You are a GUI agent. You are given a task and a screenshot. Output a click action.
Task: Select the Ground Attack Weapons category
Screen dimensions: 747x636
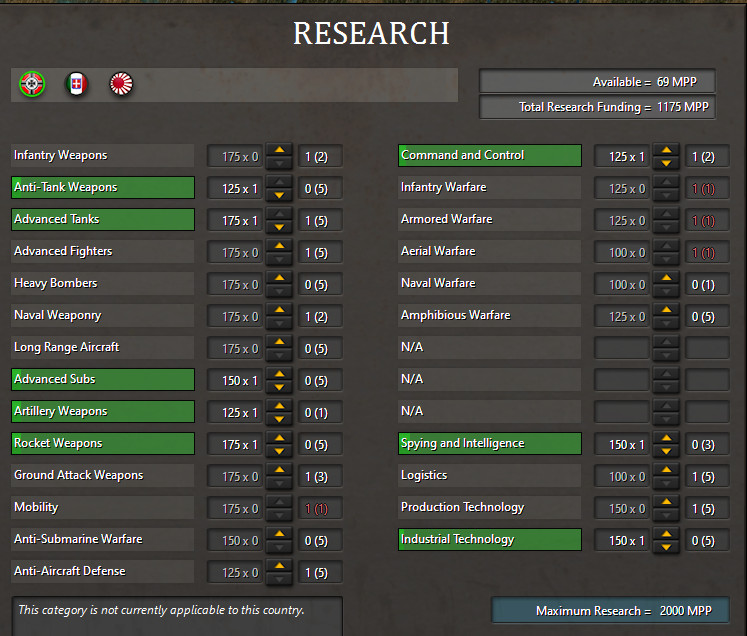click(x=102, y=475)
